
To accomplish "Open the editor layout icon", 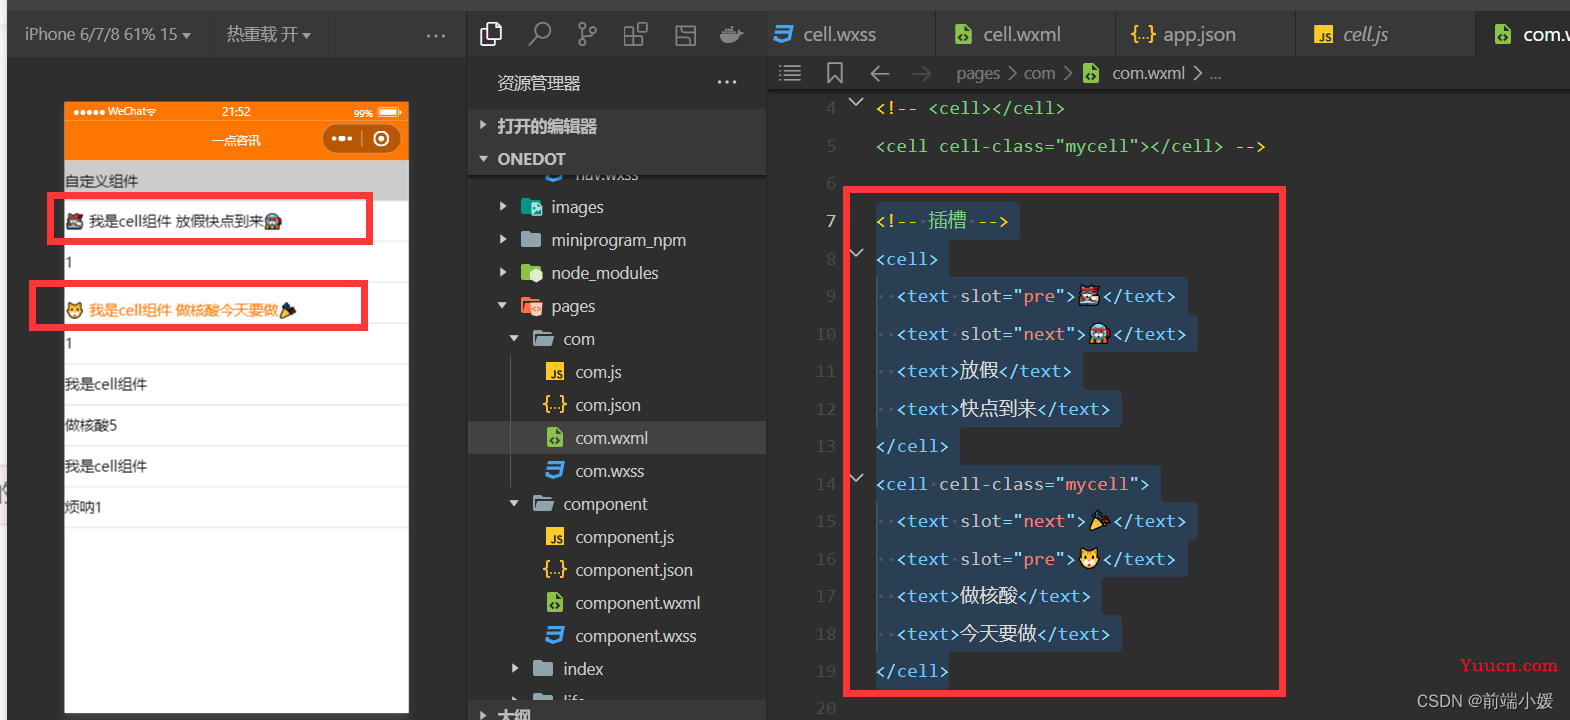I will click(x=685, y=35).
